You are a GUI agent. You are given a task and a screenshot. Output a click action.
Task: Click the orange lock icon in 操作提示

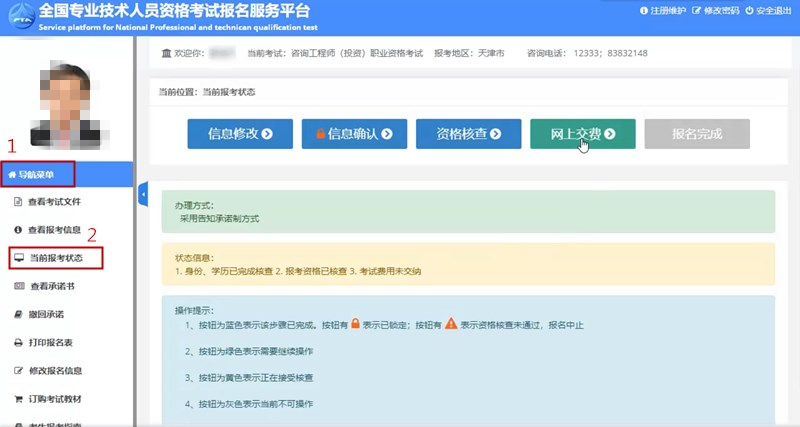356,323
